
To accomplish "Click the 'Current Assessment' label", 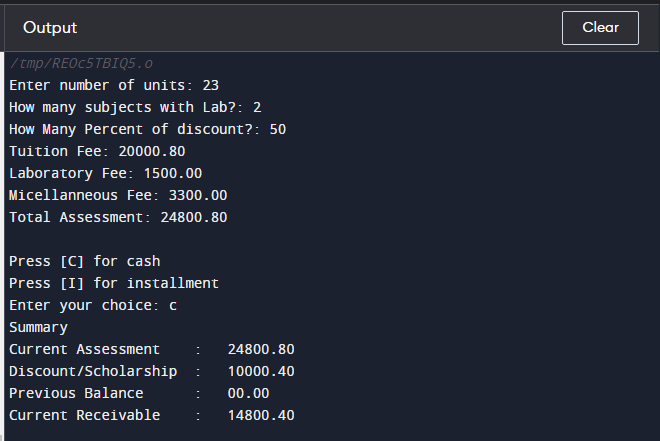I will click(85, 349).
